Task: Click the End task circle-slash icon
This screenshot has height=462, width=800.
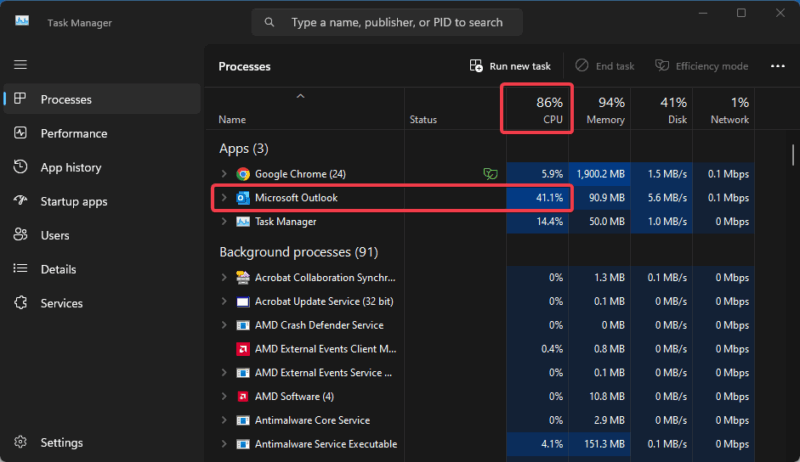Action: [x=582, y=66]
